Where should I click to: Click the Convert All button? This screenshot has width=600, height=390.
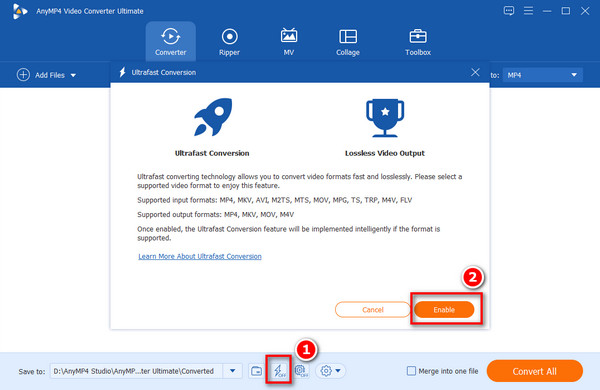[x=535, y=371]
